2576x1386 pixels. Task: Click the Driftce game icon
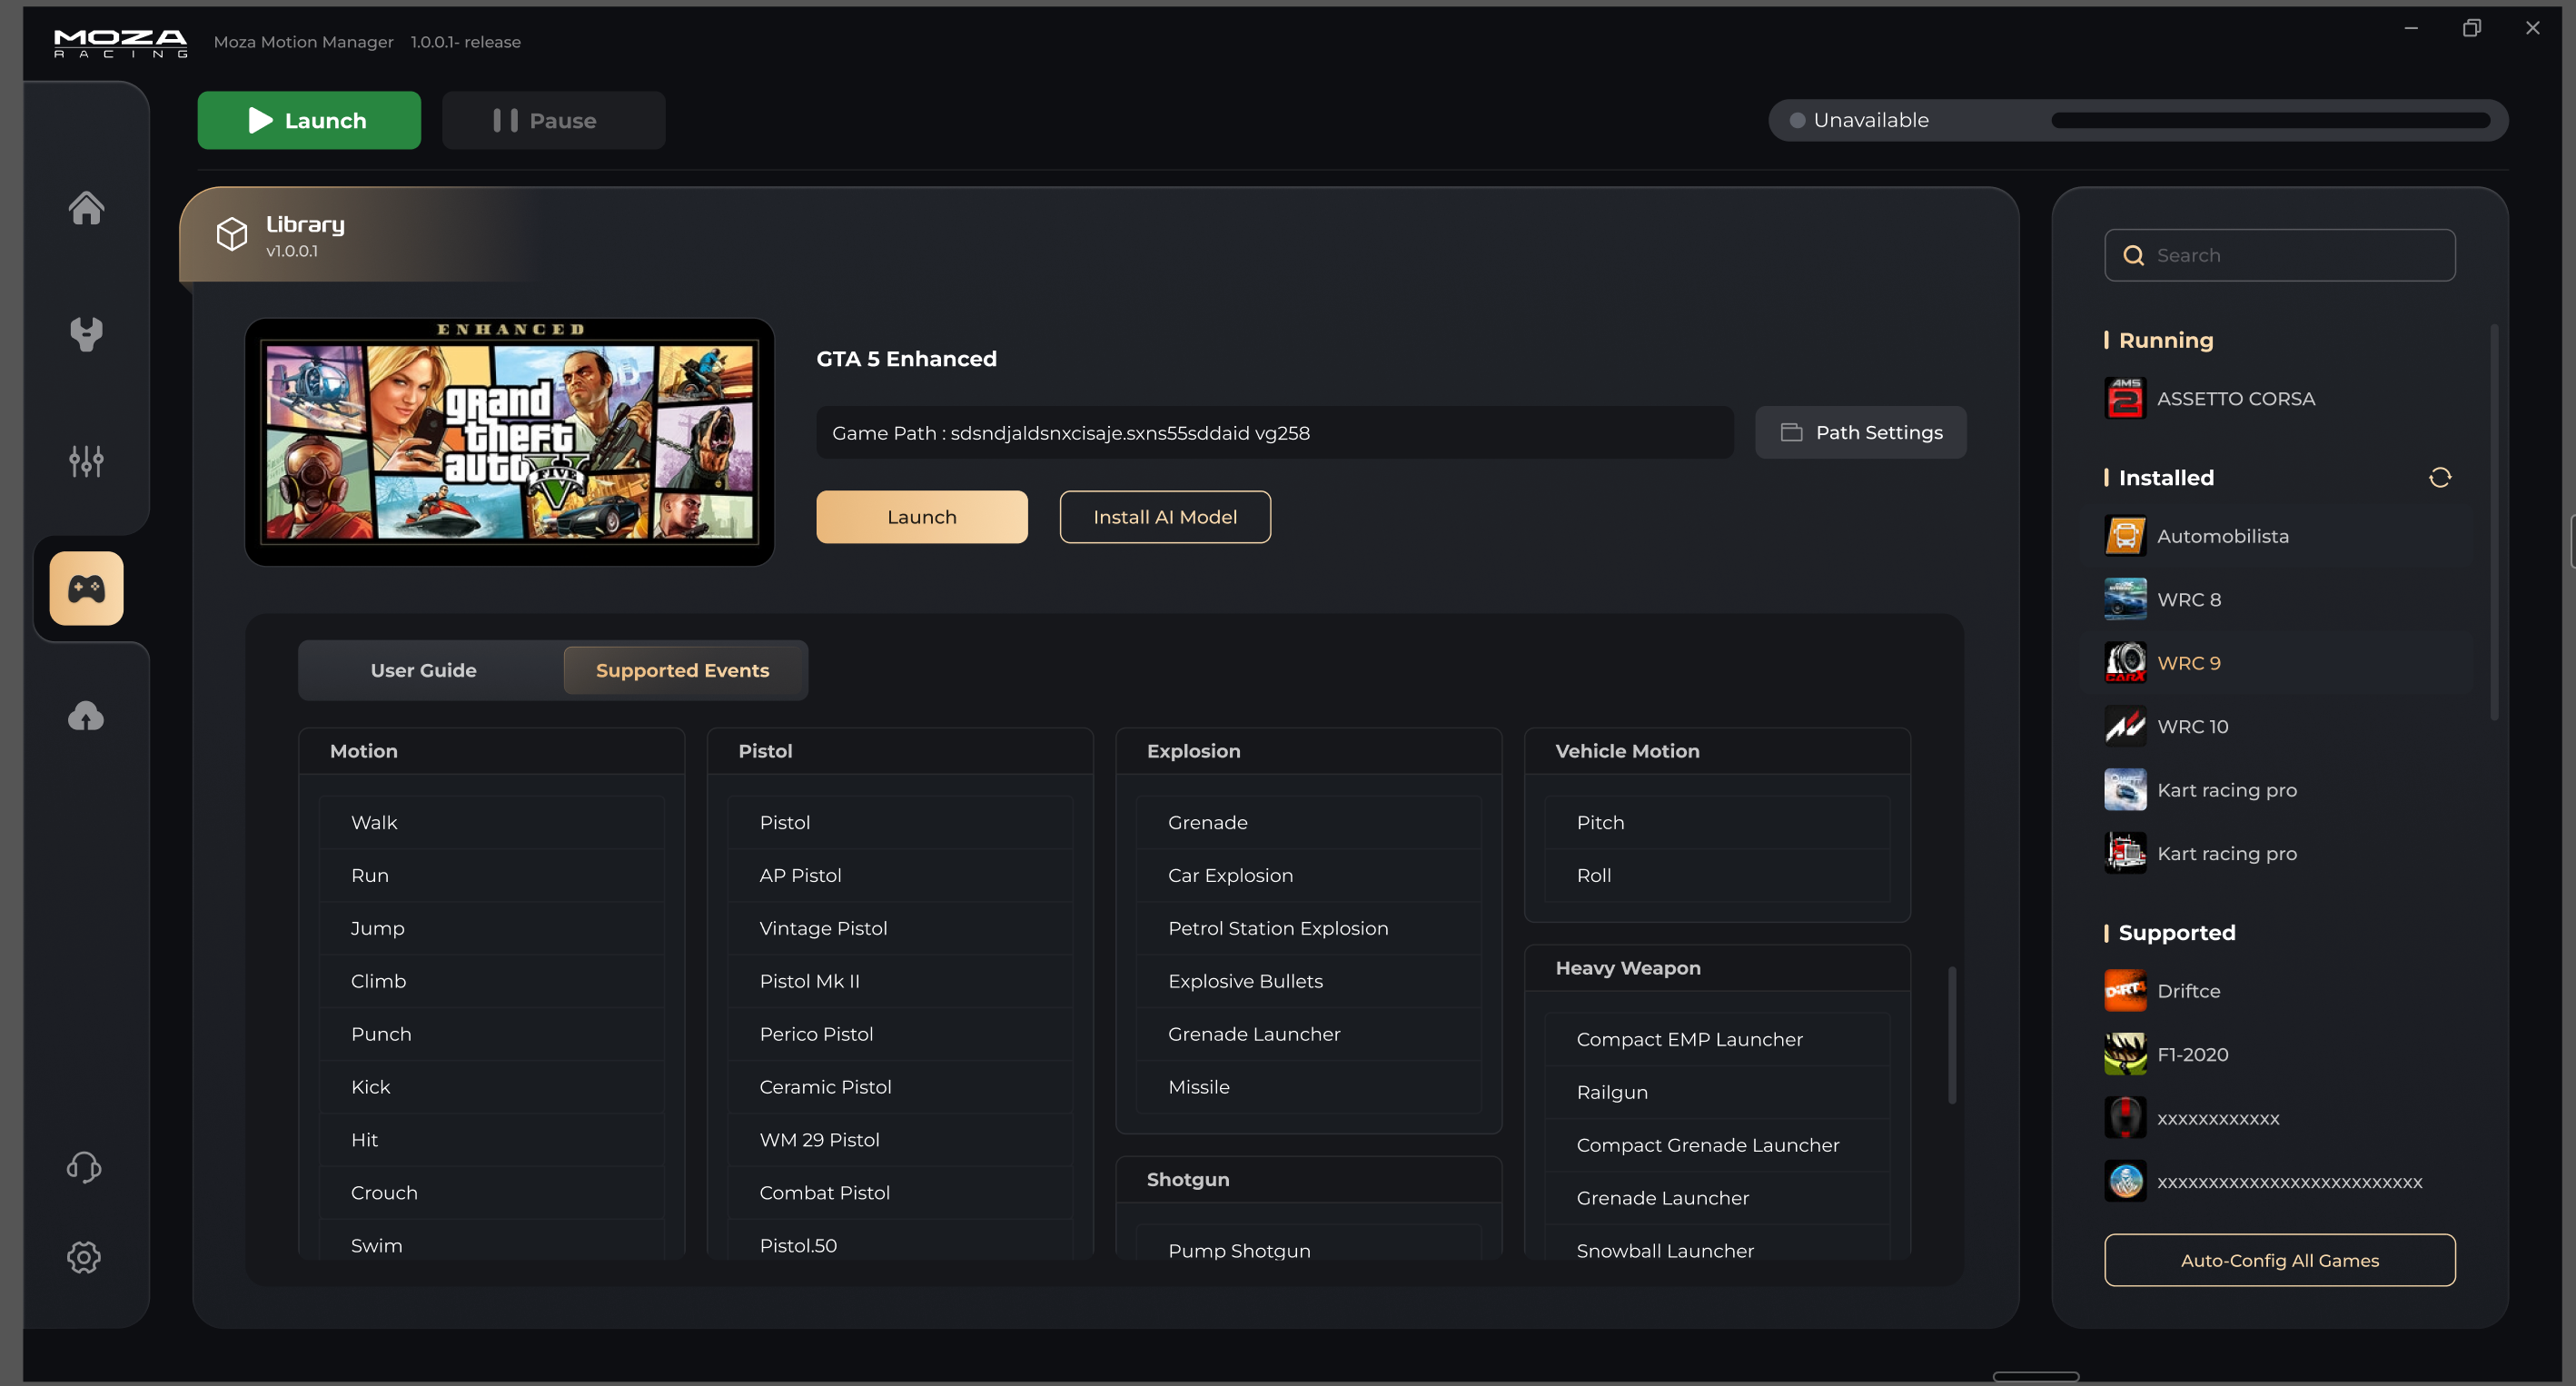click(2125, 991)
